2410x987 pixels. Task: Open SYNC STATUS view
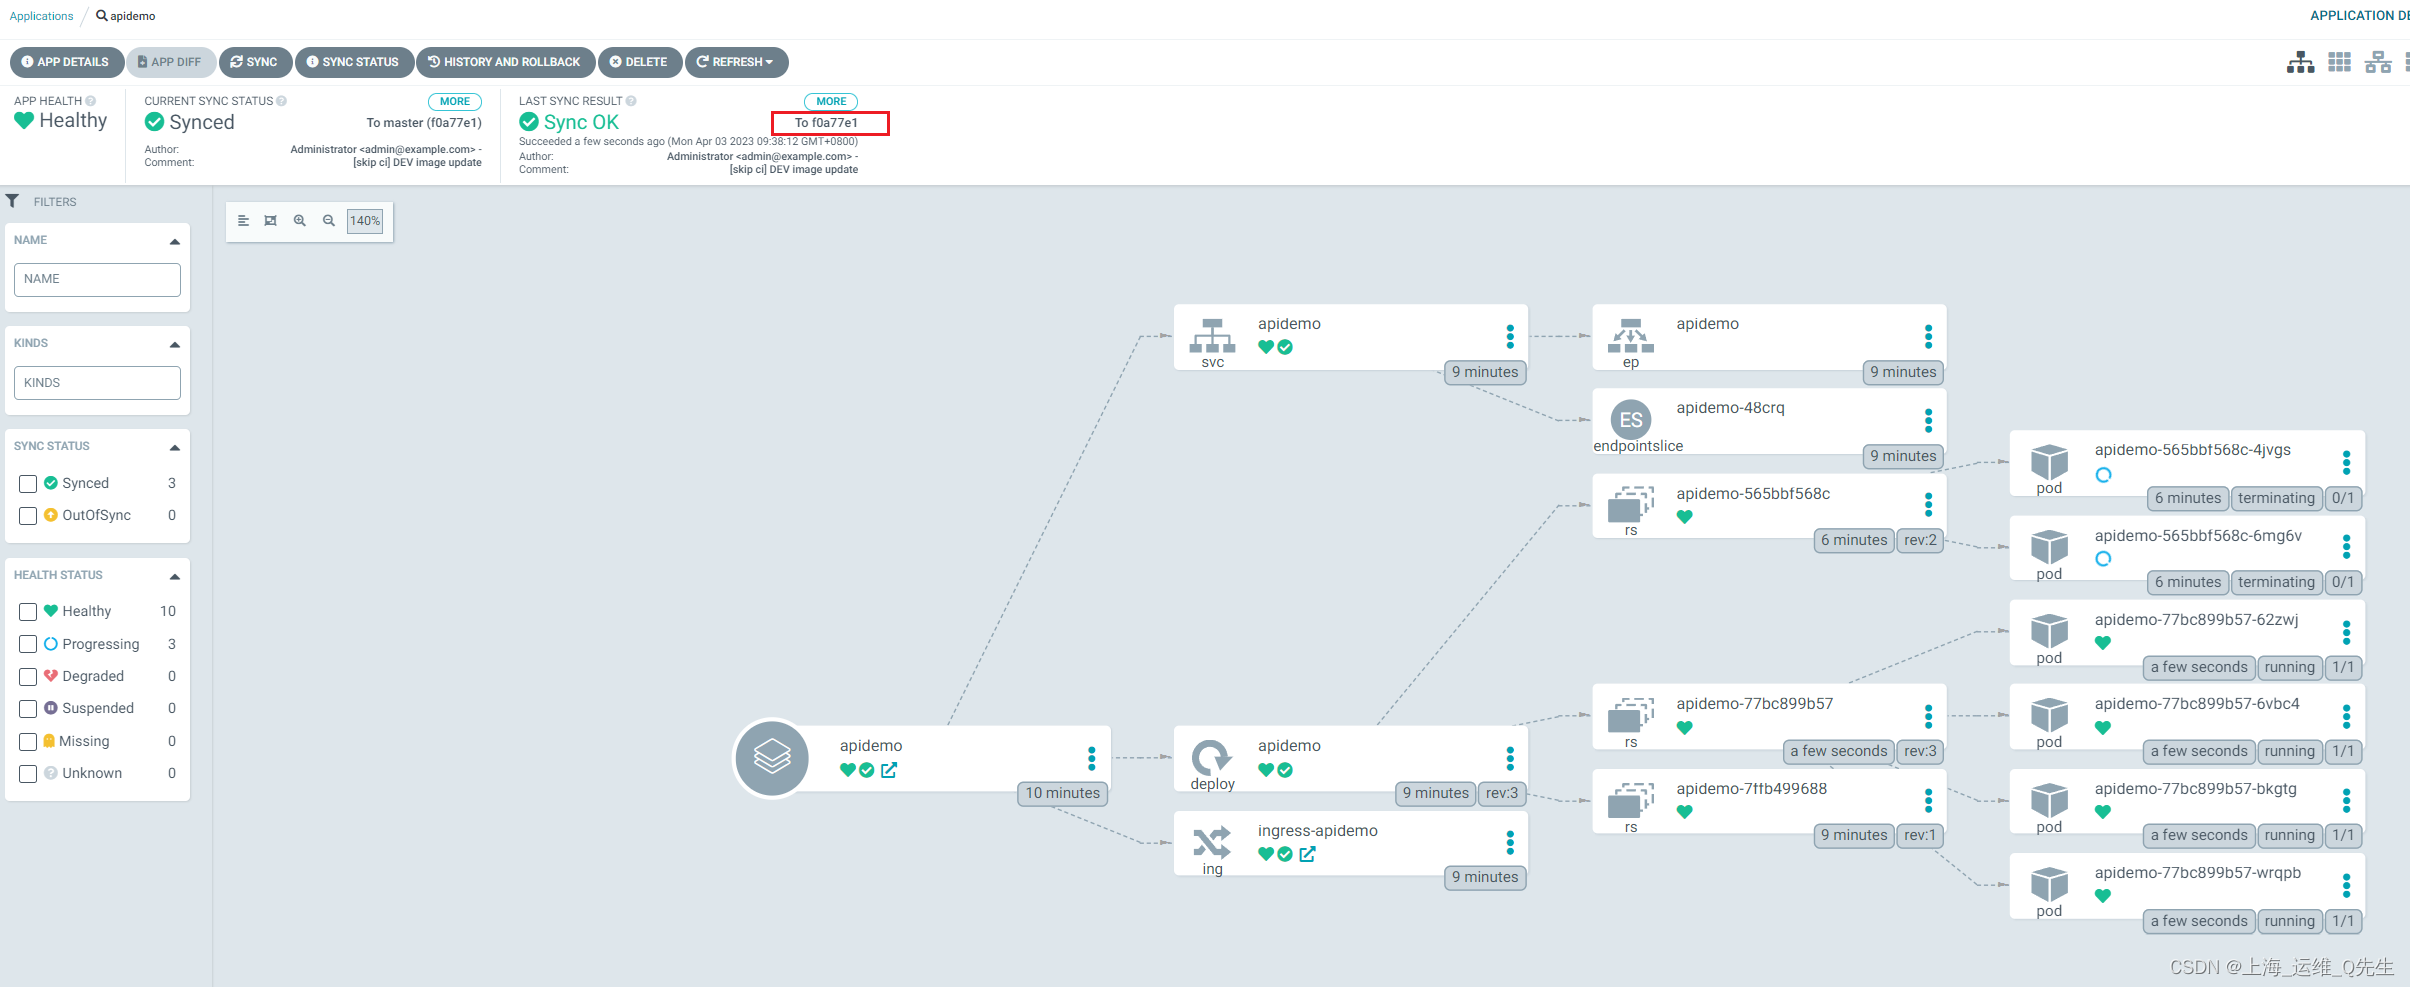click(354, 62)
